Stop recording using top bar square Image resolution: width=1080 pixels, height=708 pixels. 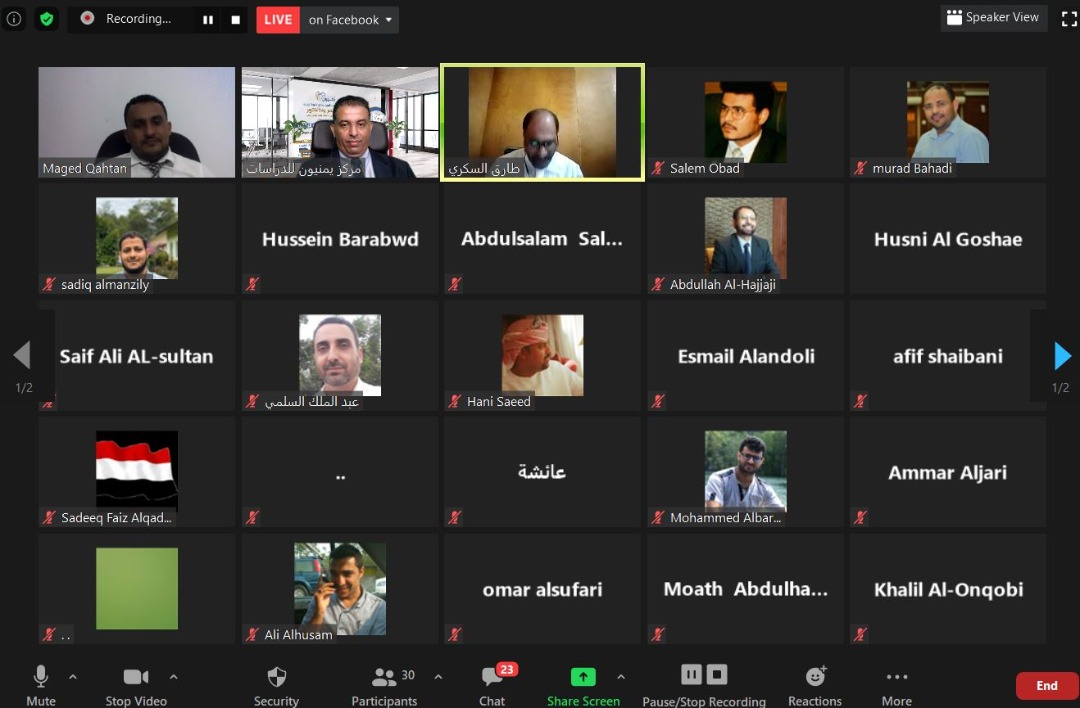click(236, 20)
